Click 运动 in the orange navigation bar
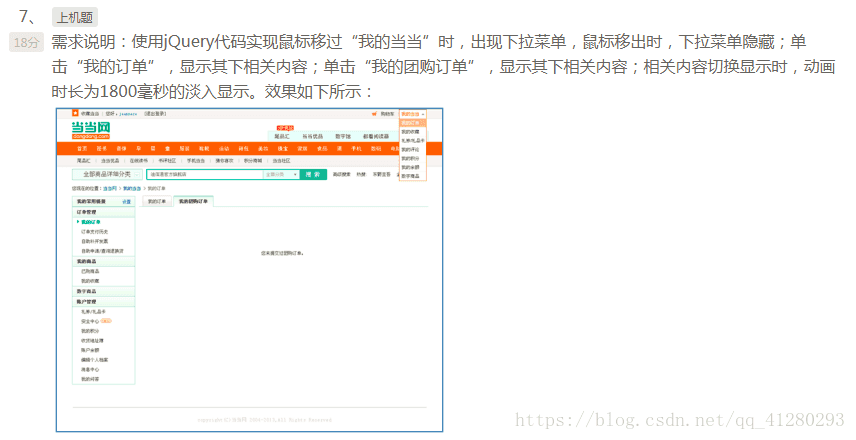The image size is (856, 440). 224,148
